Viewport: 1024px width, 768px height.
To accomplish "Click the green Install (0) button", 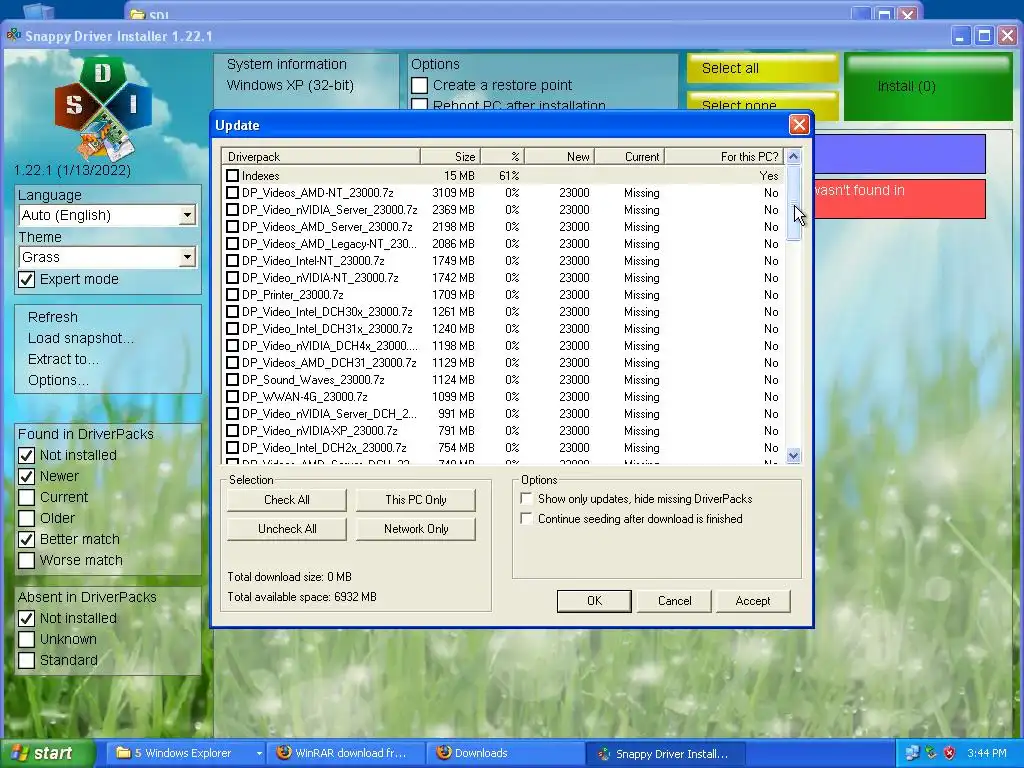I will 928,87.
